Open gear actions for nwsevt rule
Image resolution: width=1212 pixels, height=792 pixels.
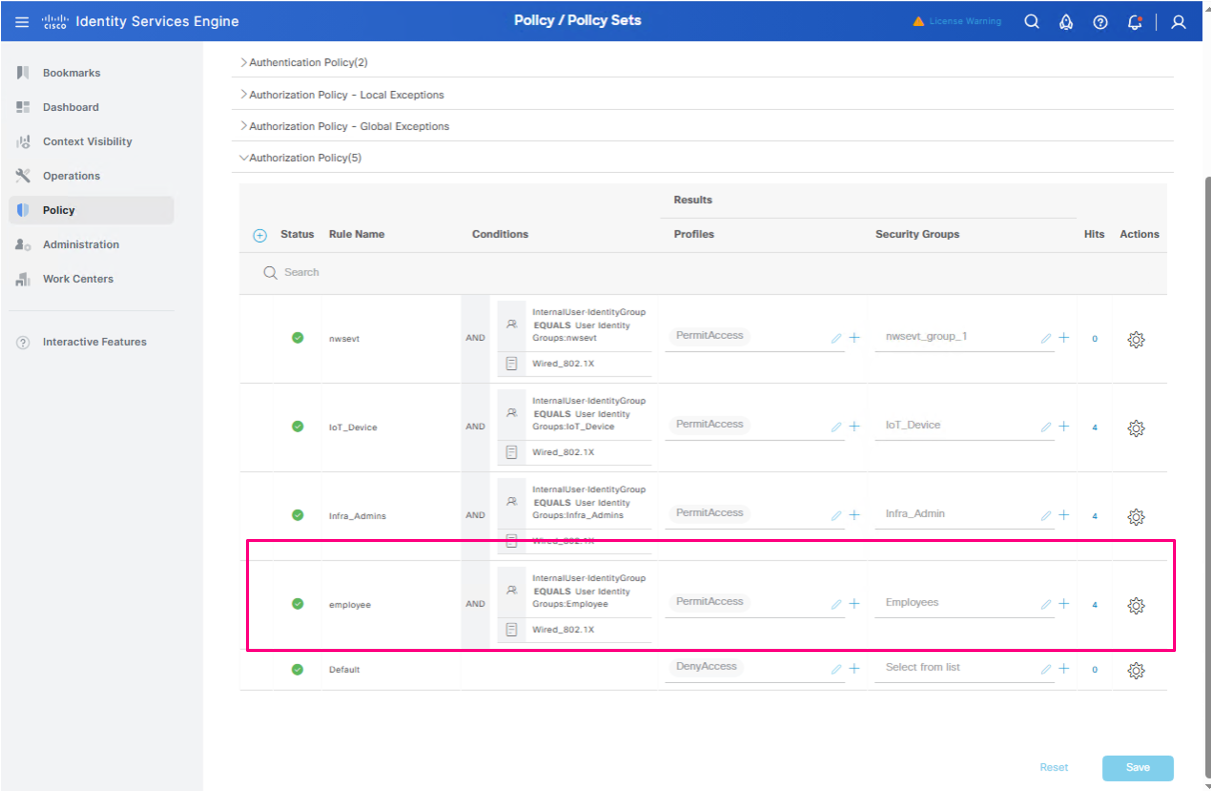[1136, 339]
